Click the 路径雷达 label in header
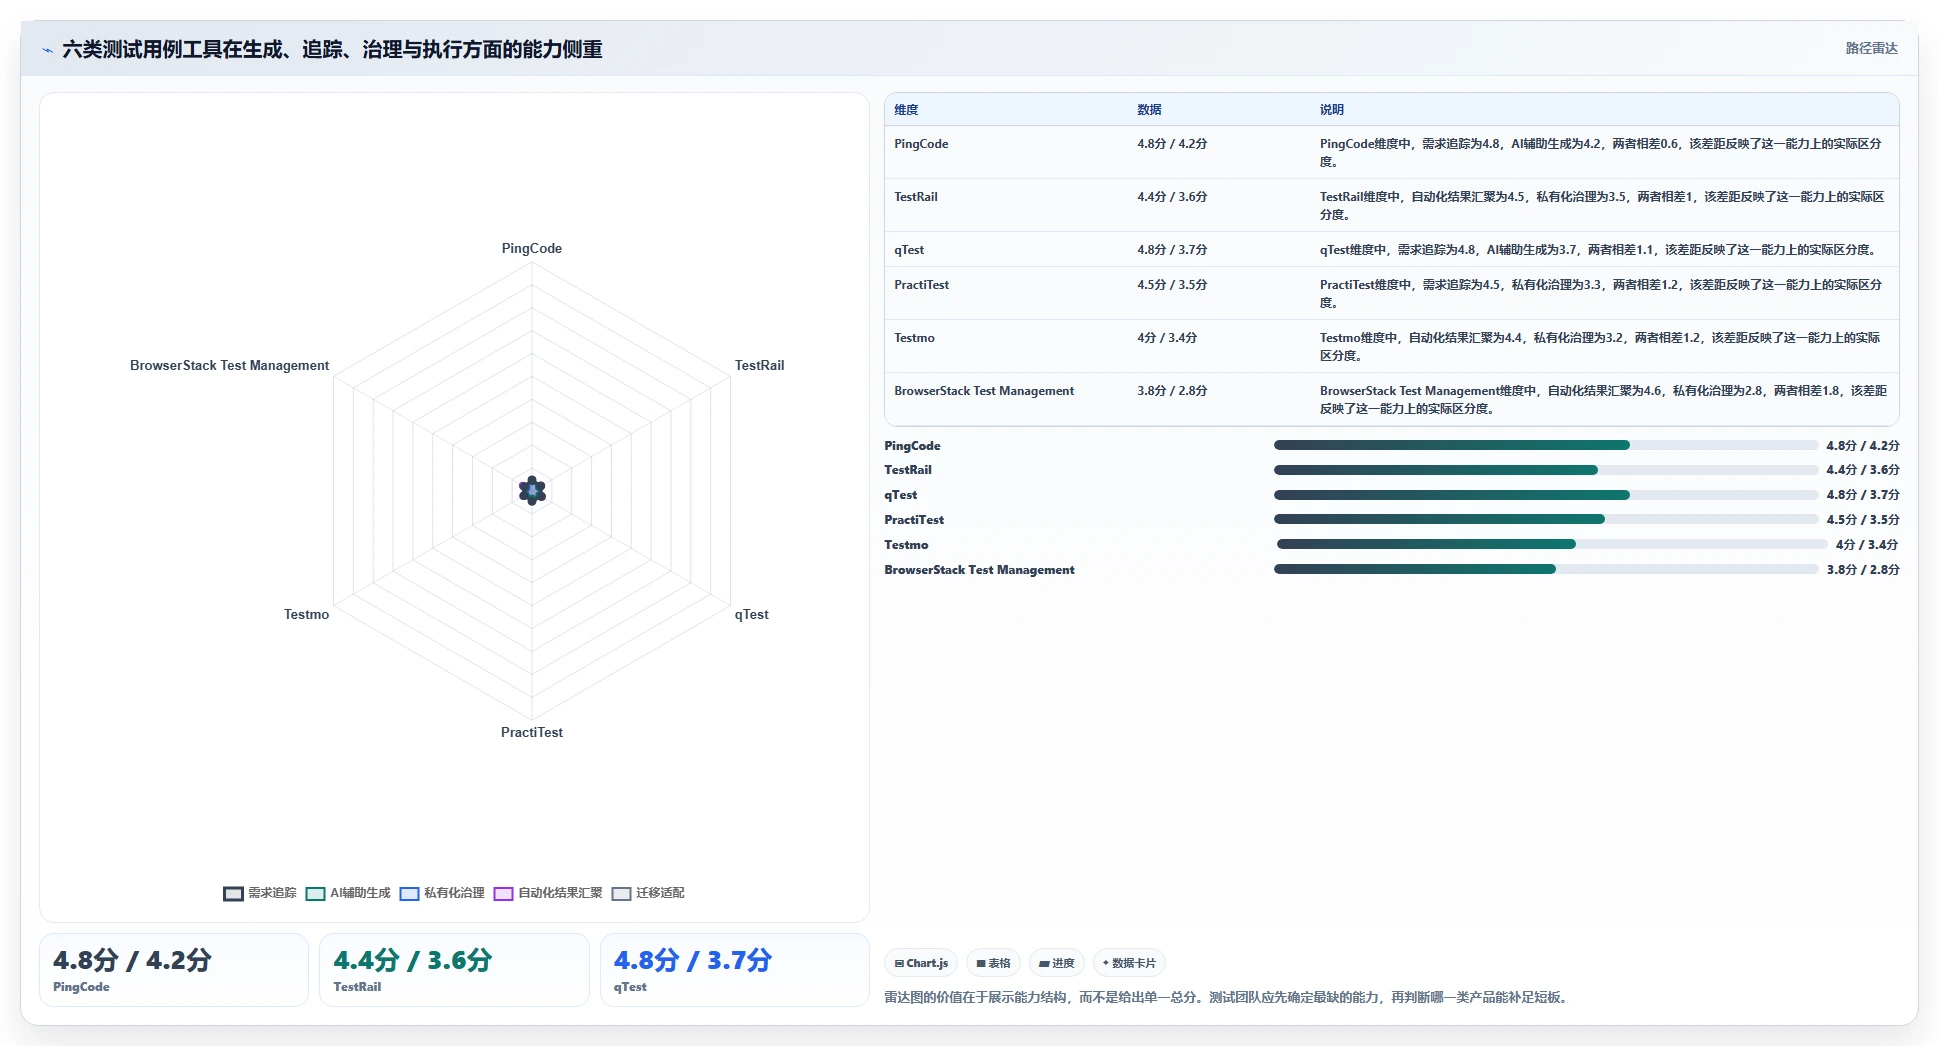The height and width of the screenshot is (1046, 1939). (x=1871, y=49)
